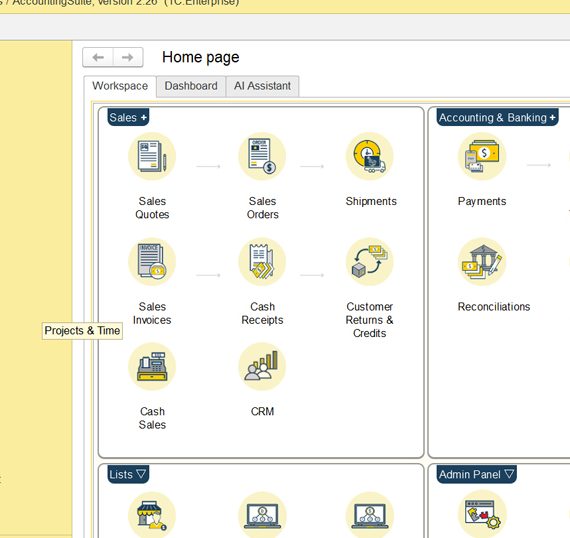This screenshot has width=570, height=538.
Task: Collapse the Lists section header
Action: pyautogui.click(x=128, y=474)
